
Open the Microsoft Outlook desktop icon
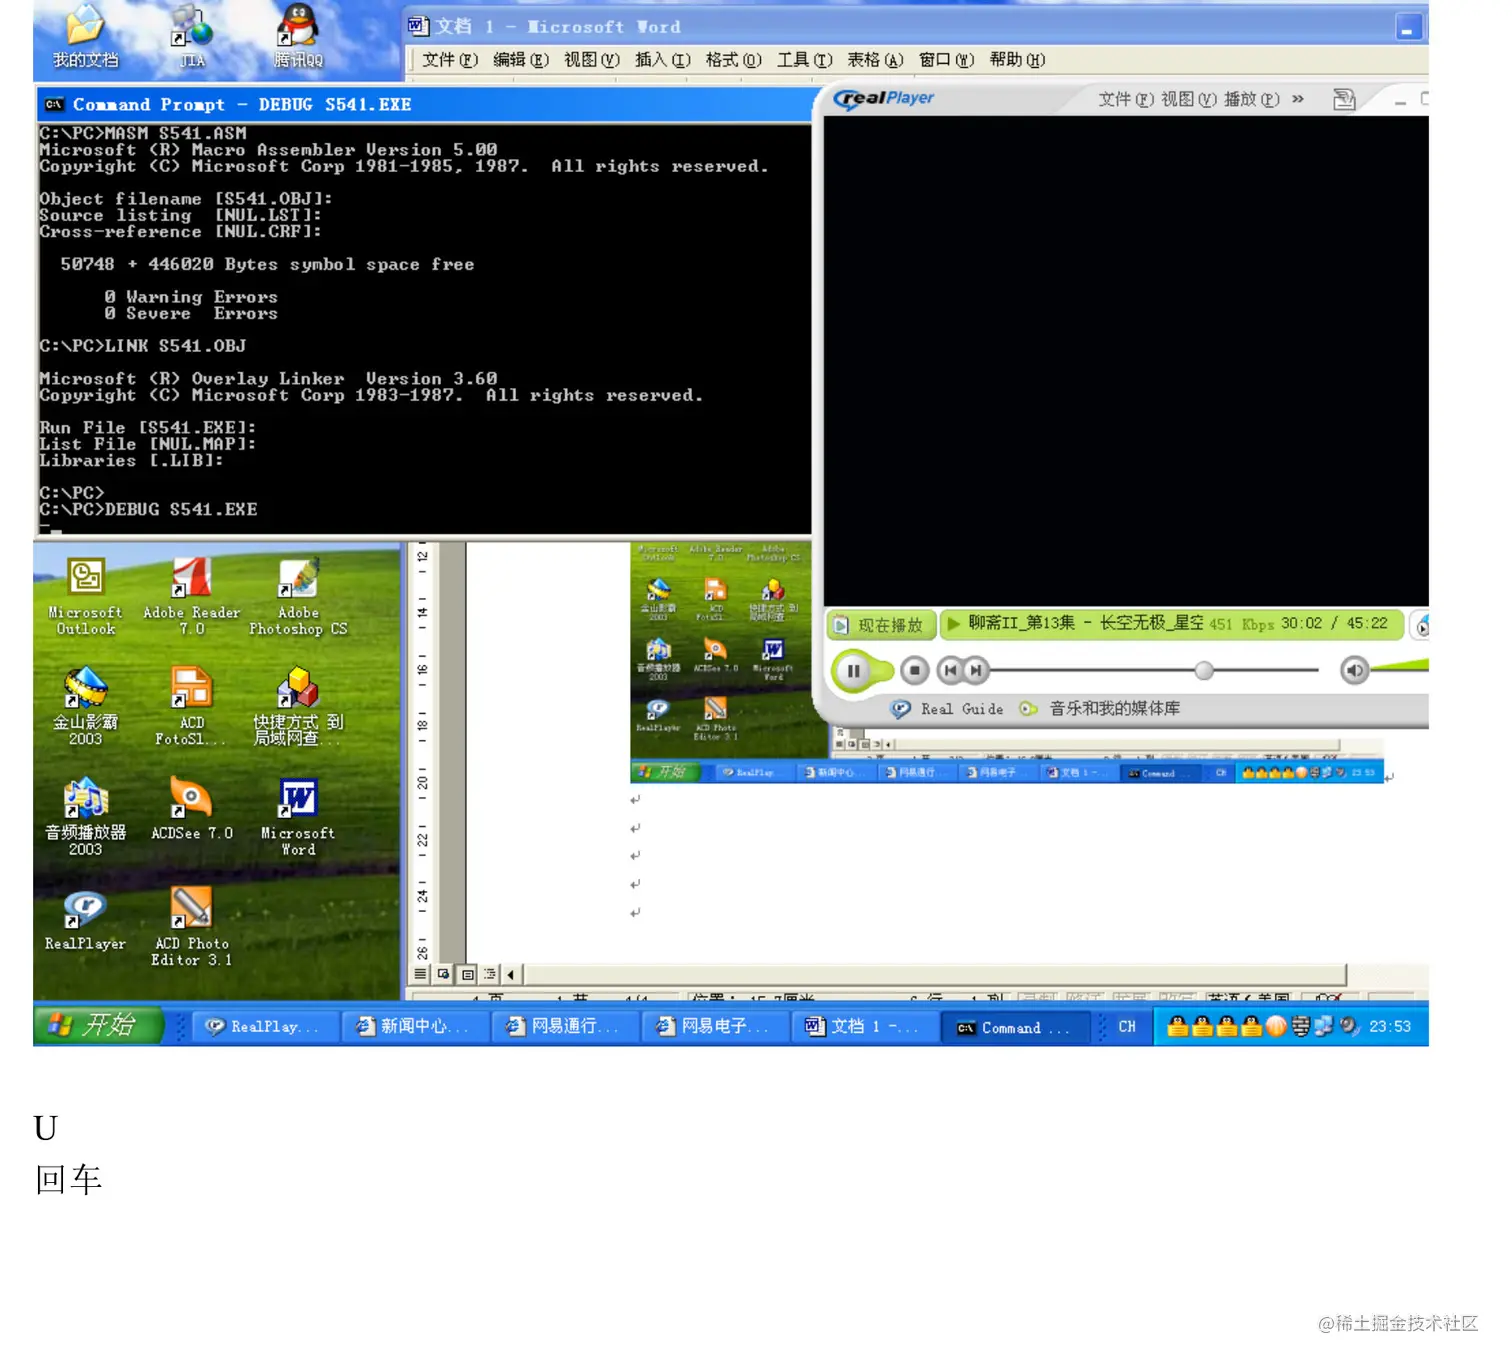[85, 597]
